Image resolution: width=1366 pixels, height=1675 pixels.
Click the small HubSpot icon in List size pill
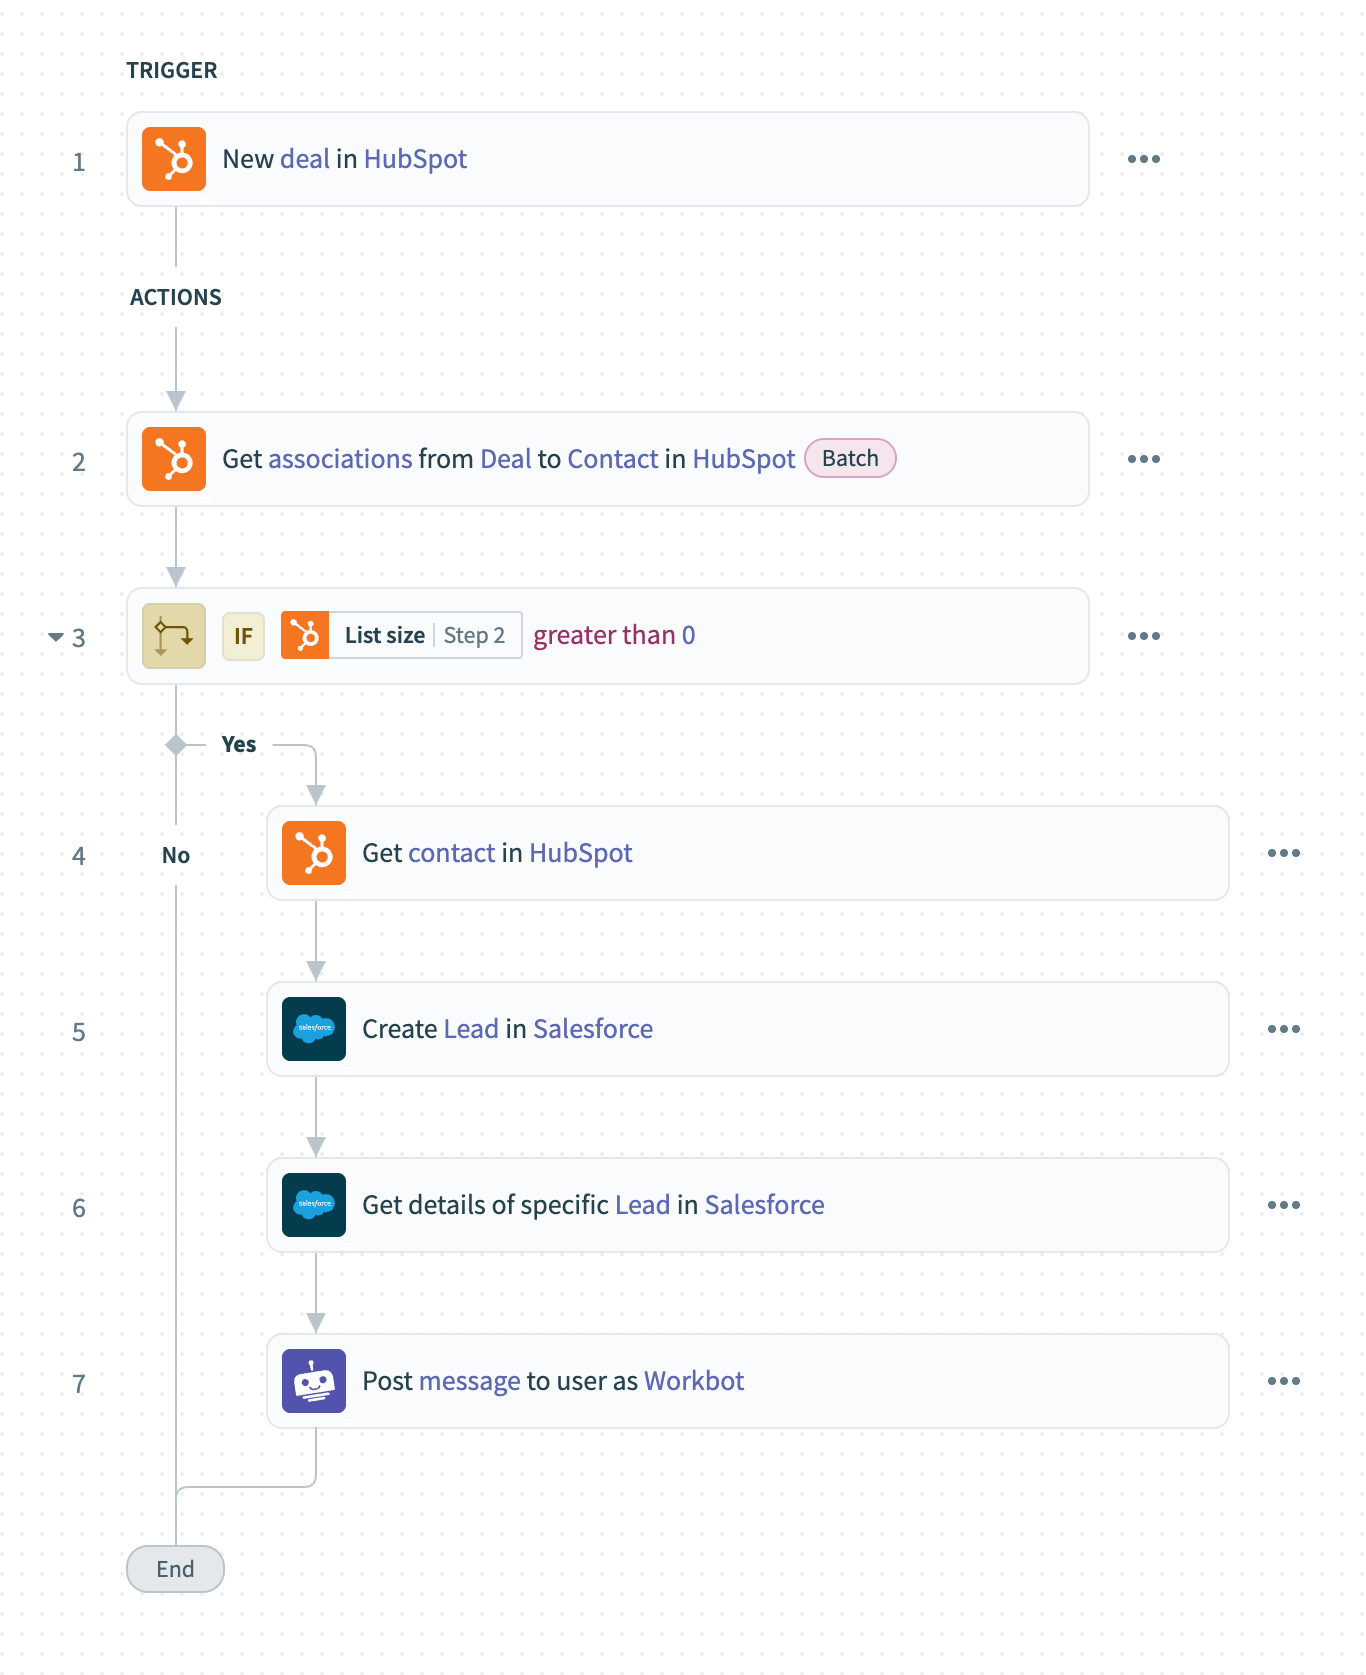[x=305, y=635]
